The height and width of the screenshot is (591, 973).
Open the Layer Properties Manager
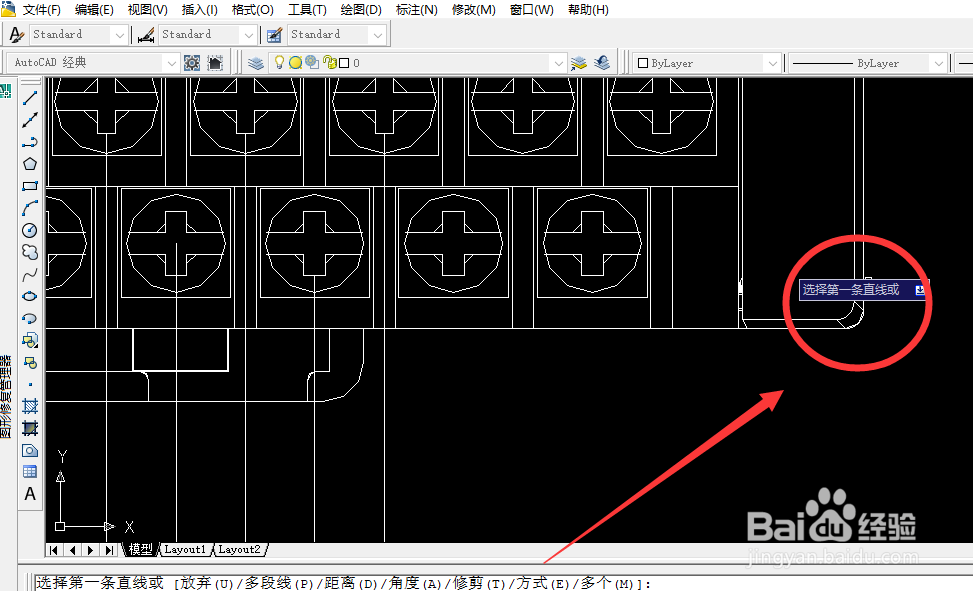(256, 63)
